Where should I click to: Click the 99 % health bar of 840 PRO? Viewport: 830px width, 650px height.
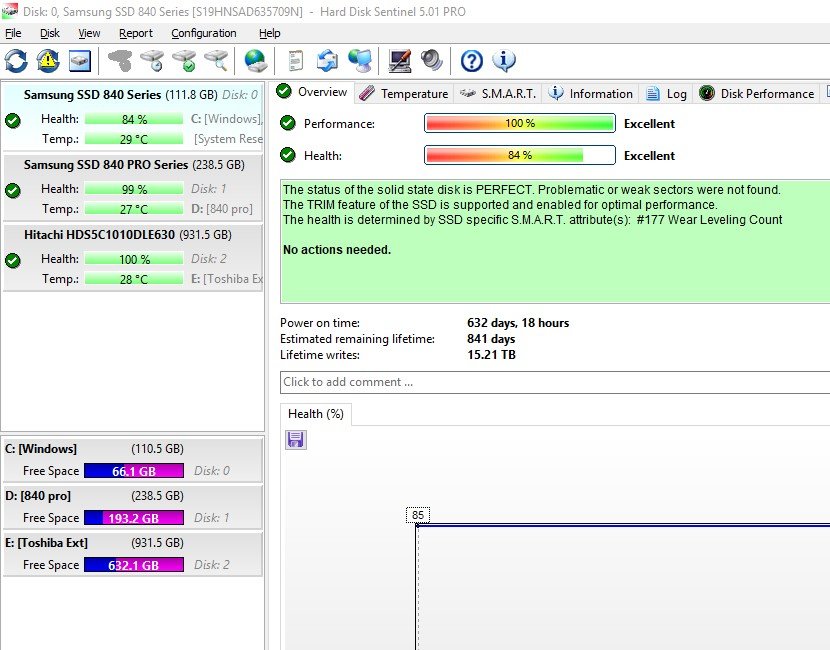point(134,189)
